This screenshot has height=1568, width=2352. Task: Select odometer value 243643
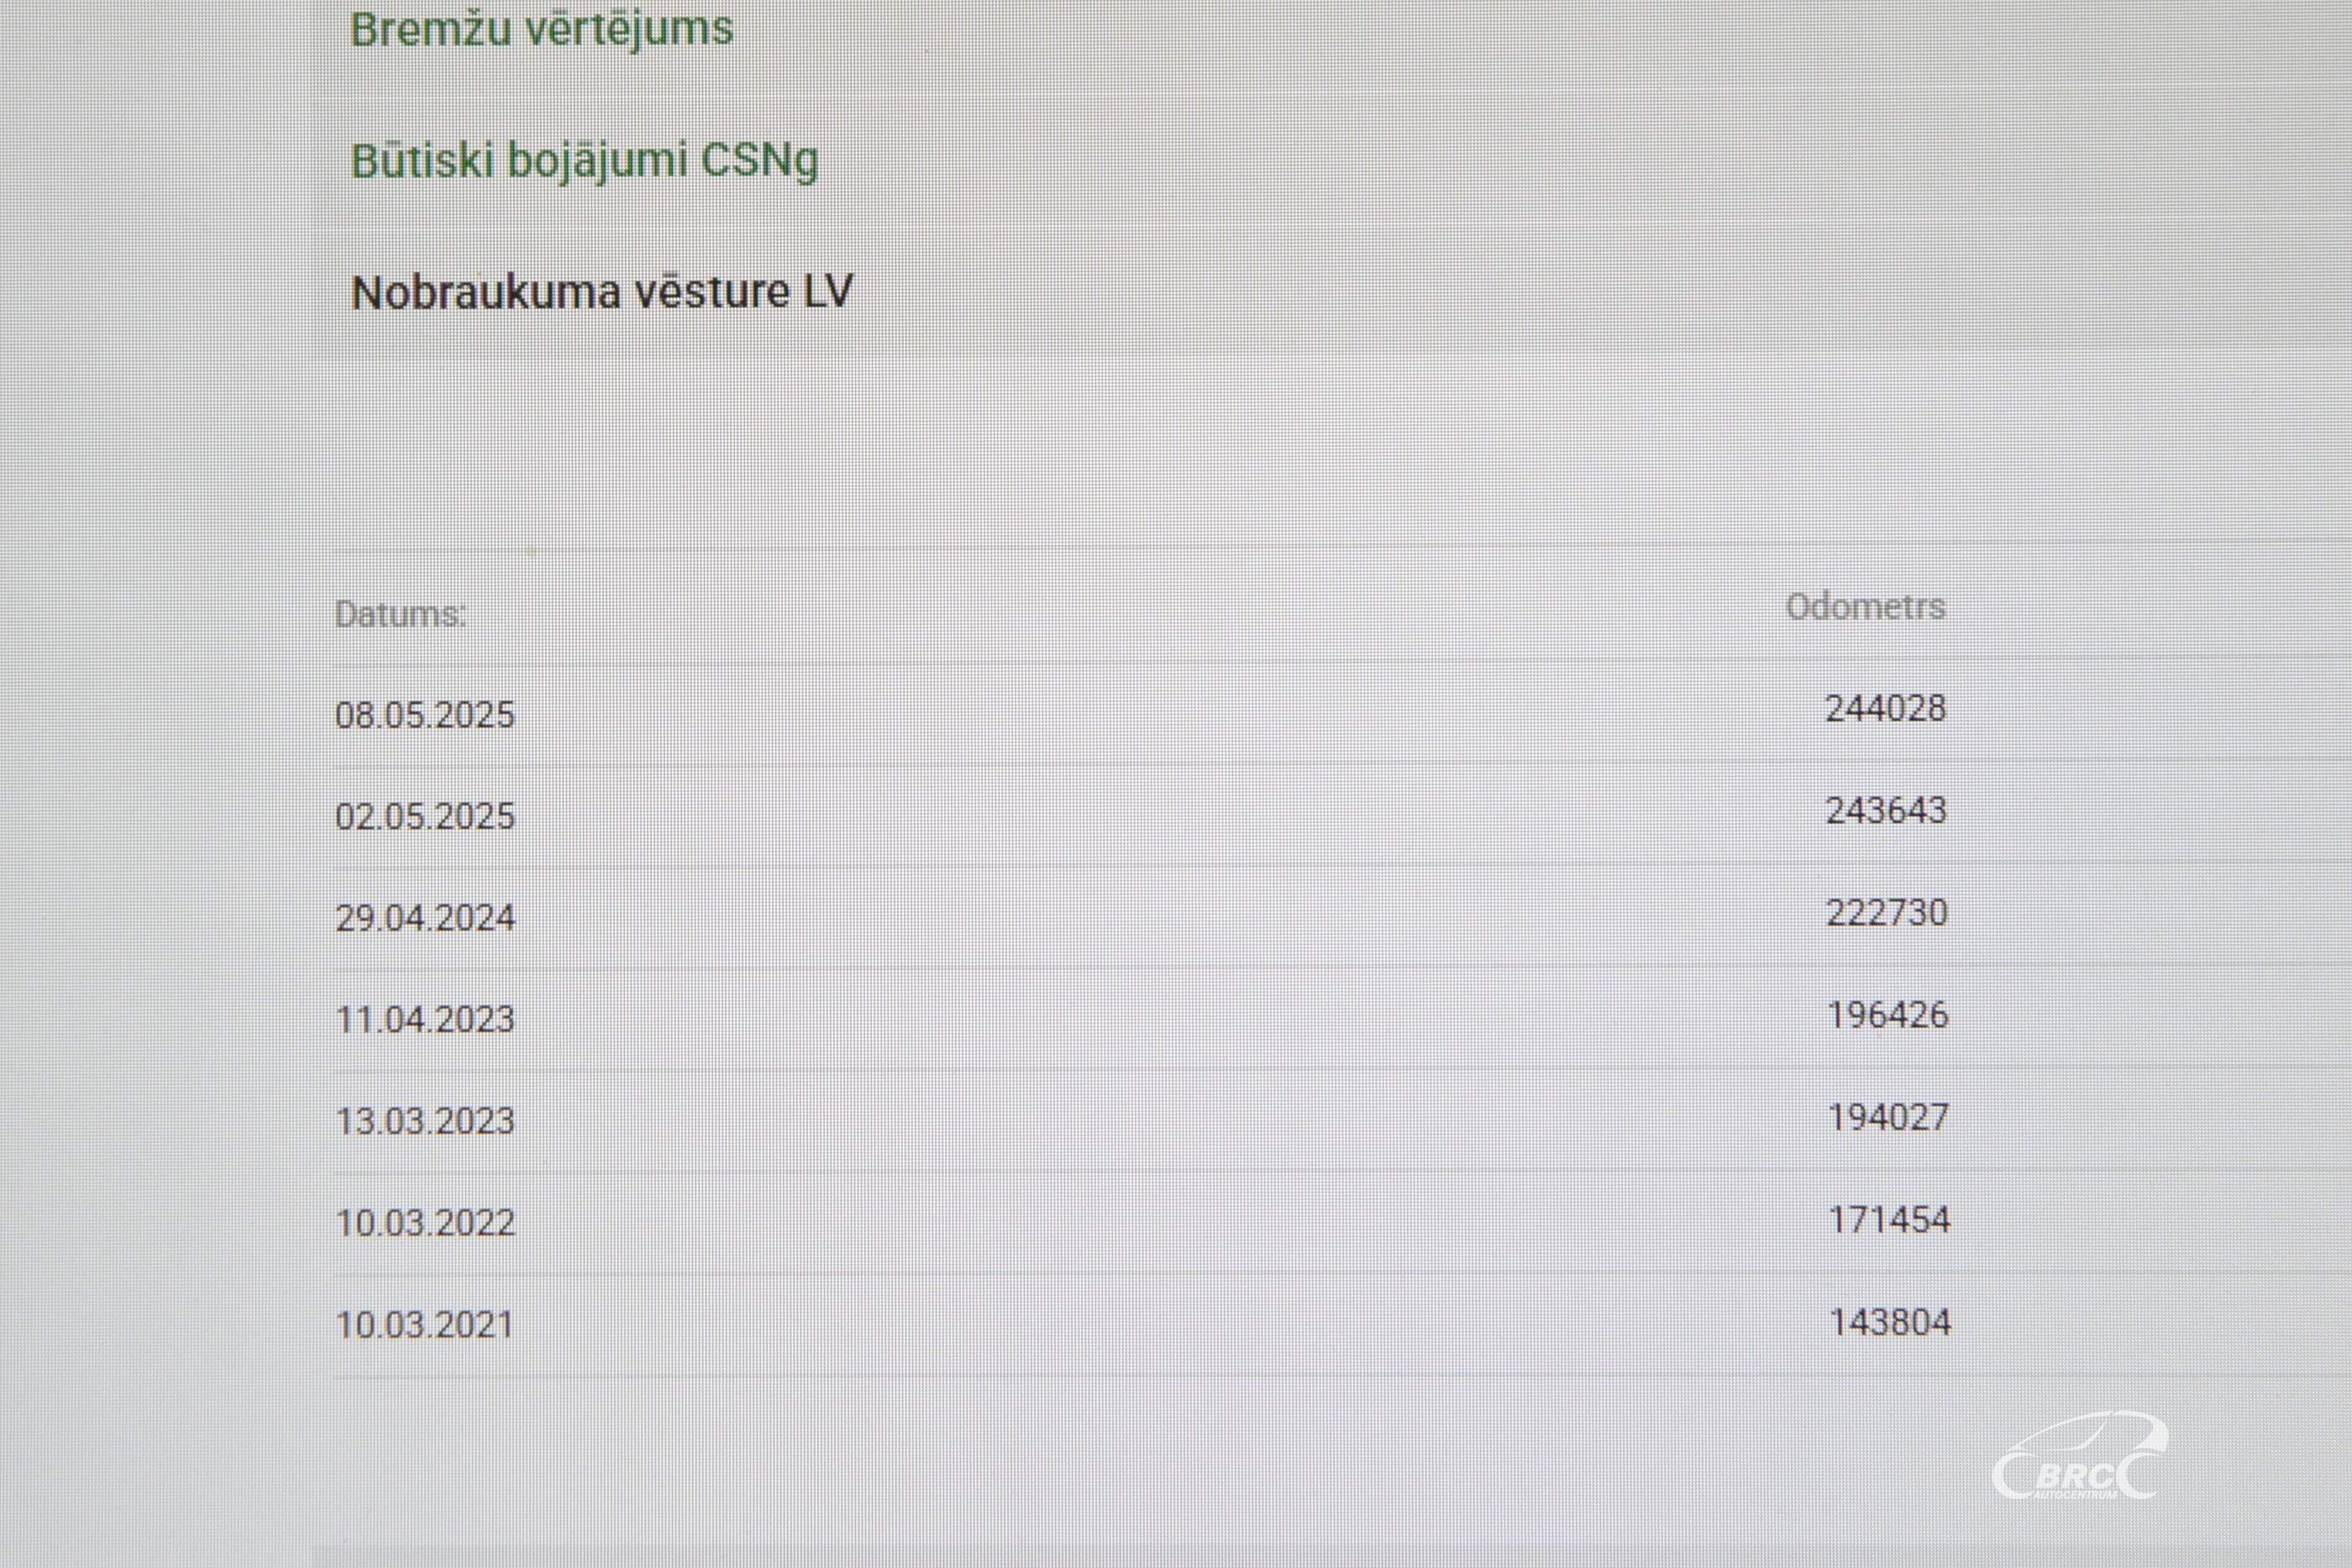click(x=1886, y=811)
